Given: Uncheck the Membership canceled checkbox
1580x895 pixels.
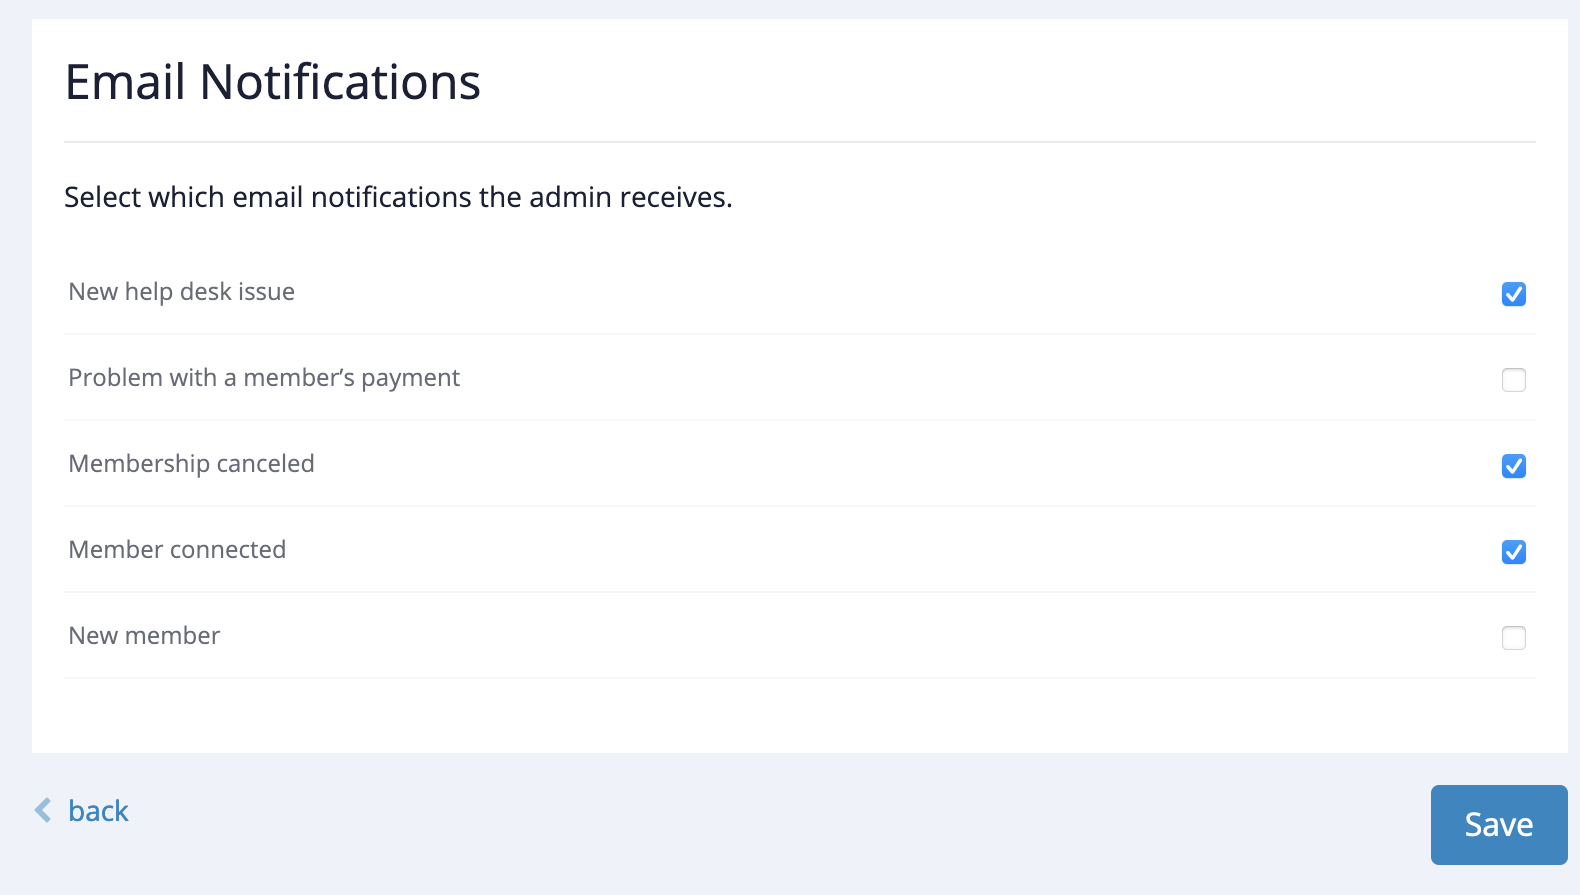Looking at the screenshot, I should [x=1513, y=466].
